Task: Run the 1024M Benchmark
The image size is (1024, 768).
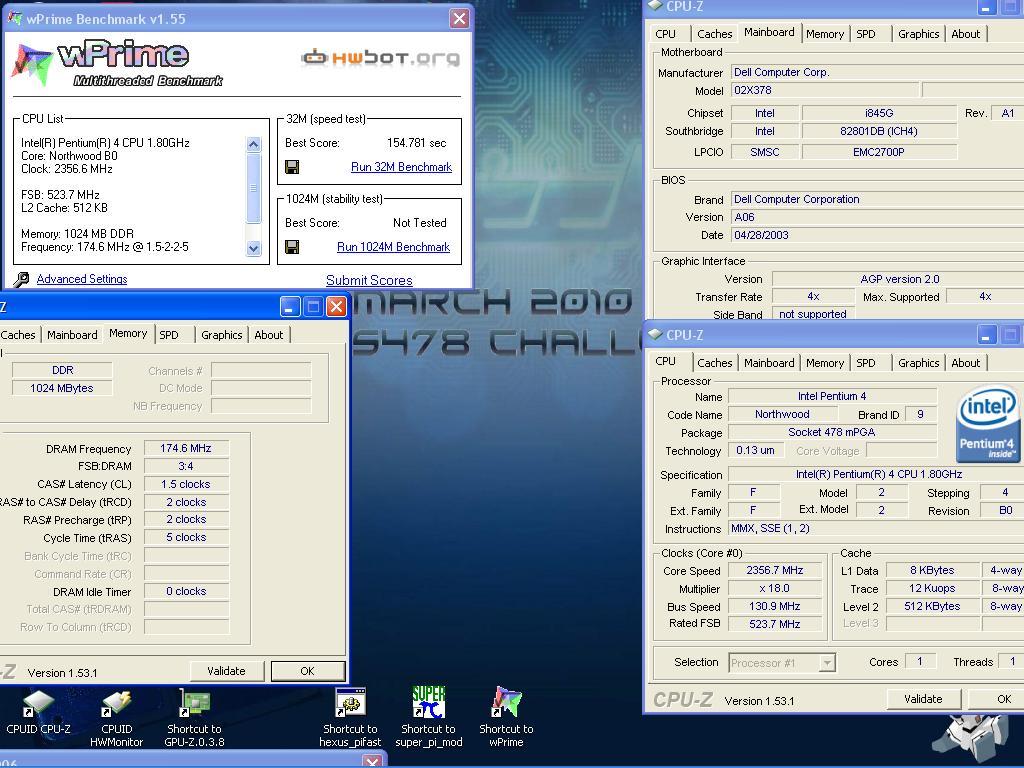Action: (393, 247)
